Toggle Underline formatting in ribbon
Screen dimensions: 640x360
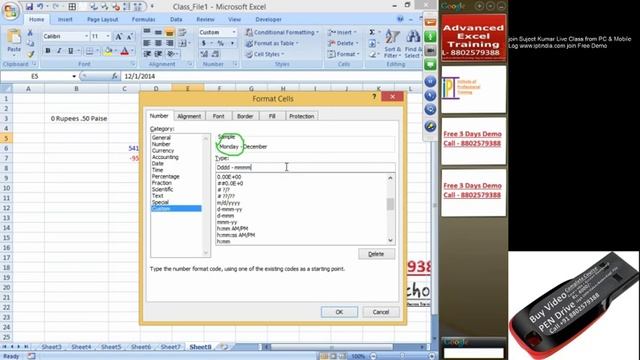71,51
